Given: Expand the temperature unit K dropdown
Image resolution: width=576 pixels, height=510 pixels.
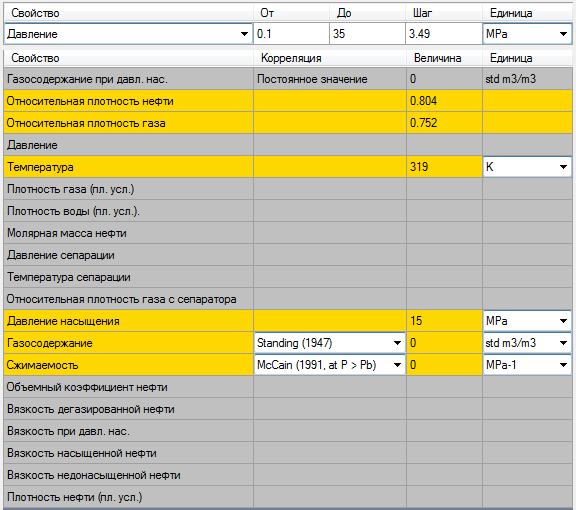Looking at the screenshot, I should click(x=527, y=167).
